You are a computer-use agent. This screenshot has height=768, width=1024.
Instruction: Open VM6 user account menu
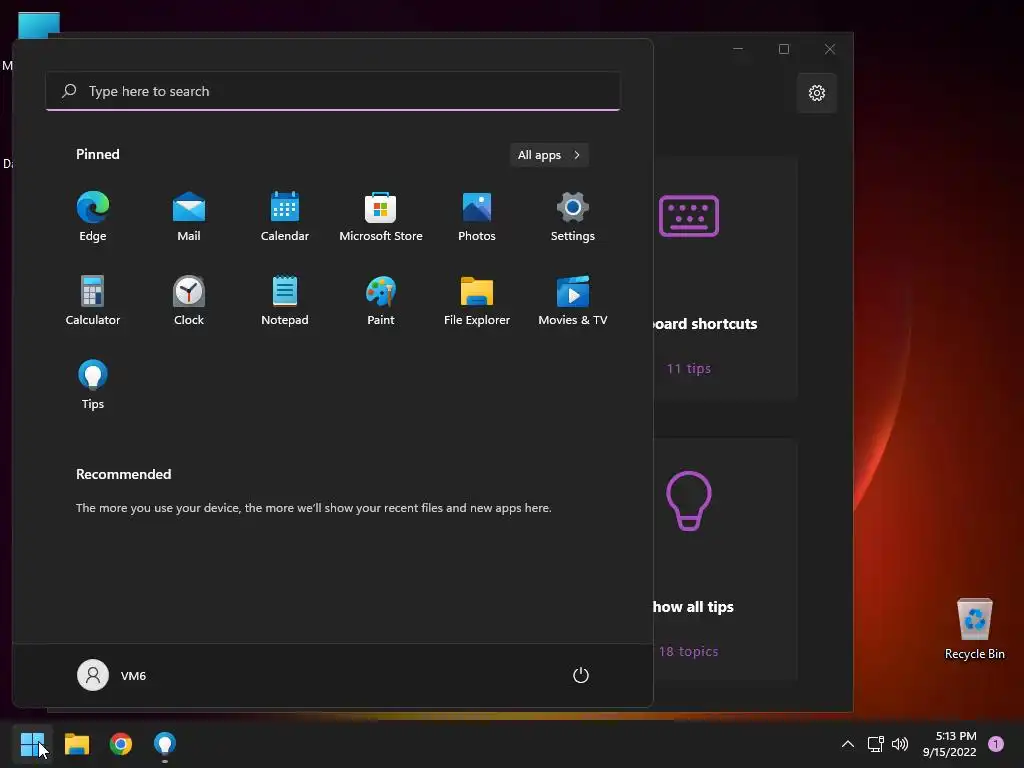coord(112,675)
